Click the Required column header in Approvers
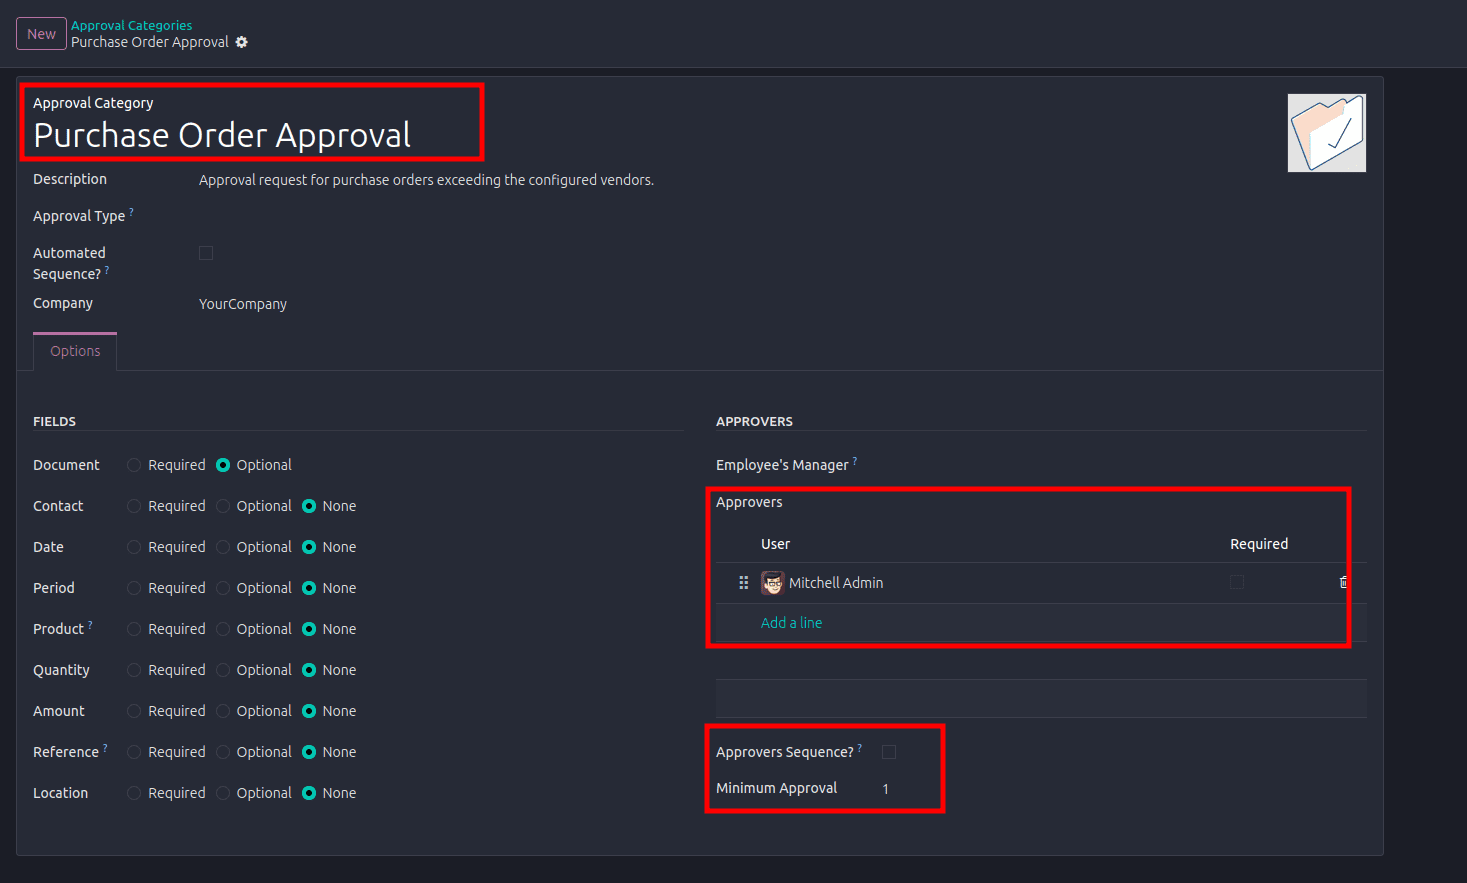 point(1259,544)
